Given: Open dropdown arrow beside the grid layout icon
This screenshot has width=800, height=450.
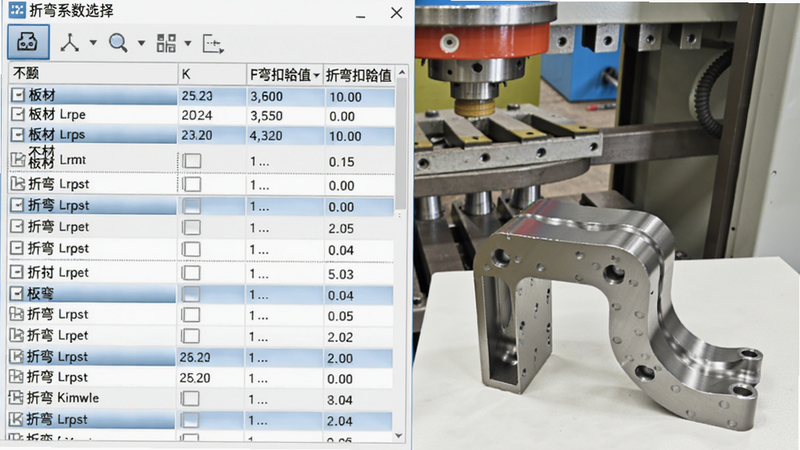Looking at the screenshot, I should tap(188, 43).
